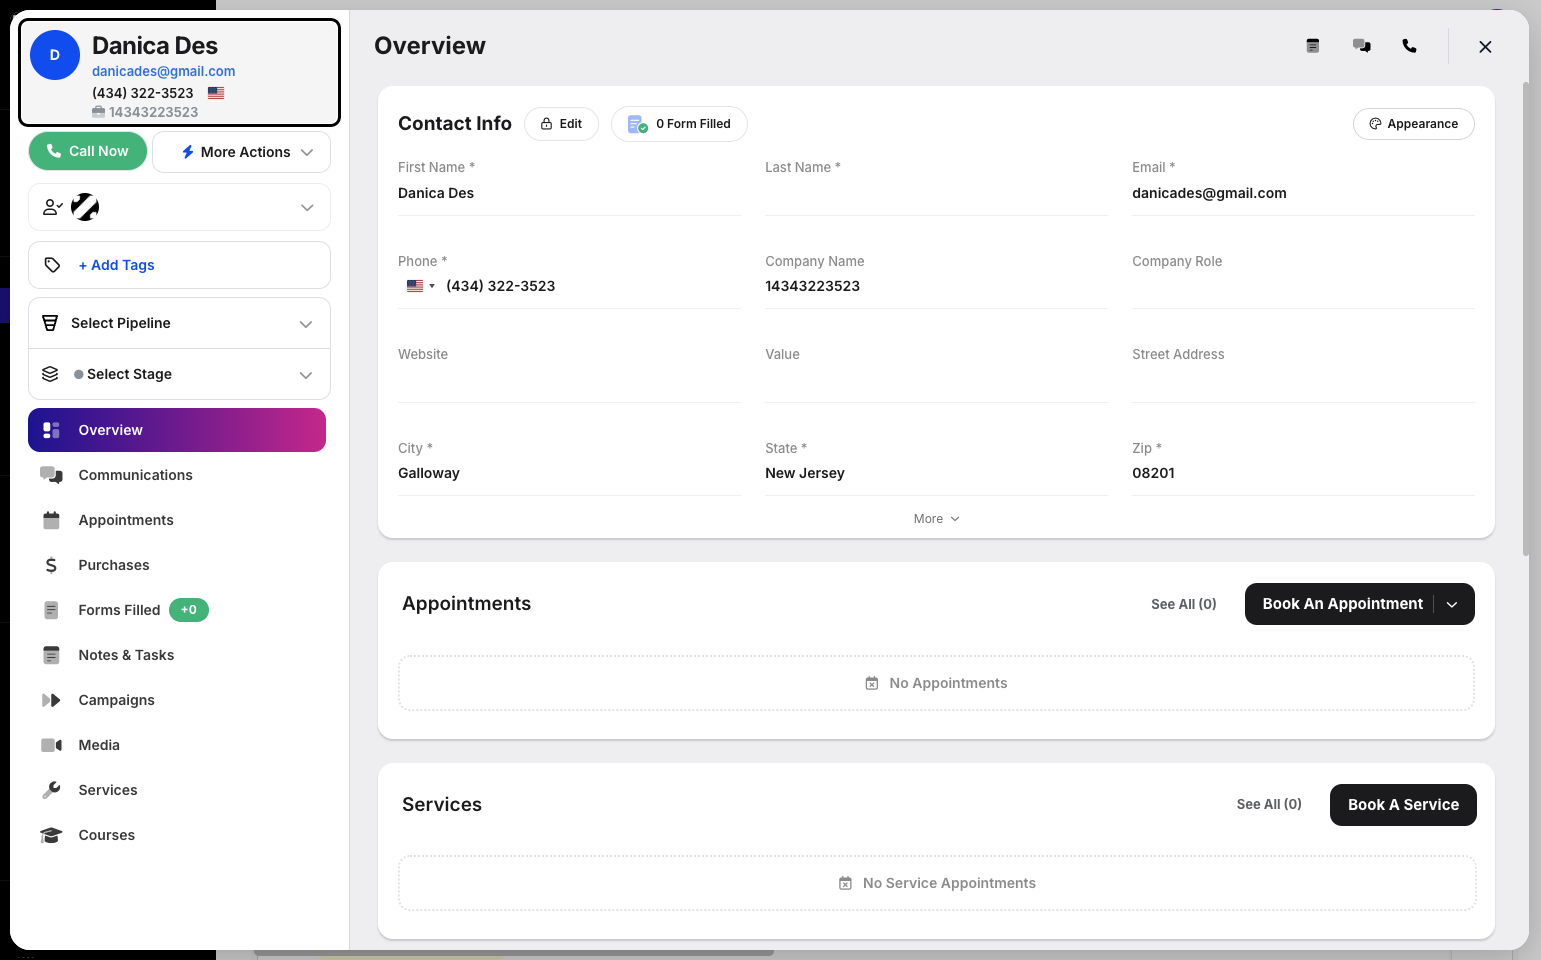The width and height of the screenshot is (1541, 960).
Task: Click the funnel icon in Select Pipeline
Action: click(50, 323)
